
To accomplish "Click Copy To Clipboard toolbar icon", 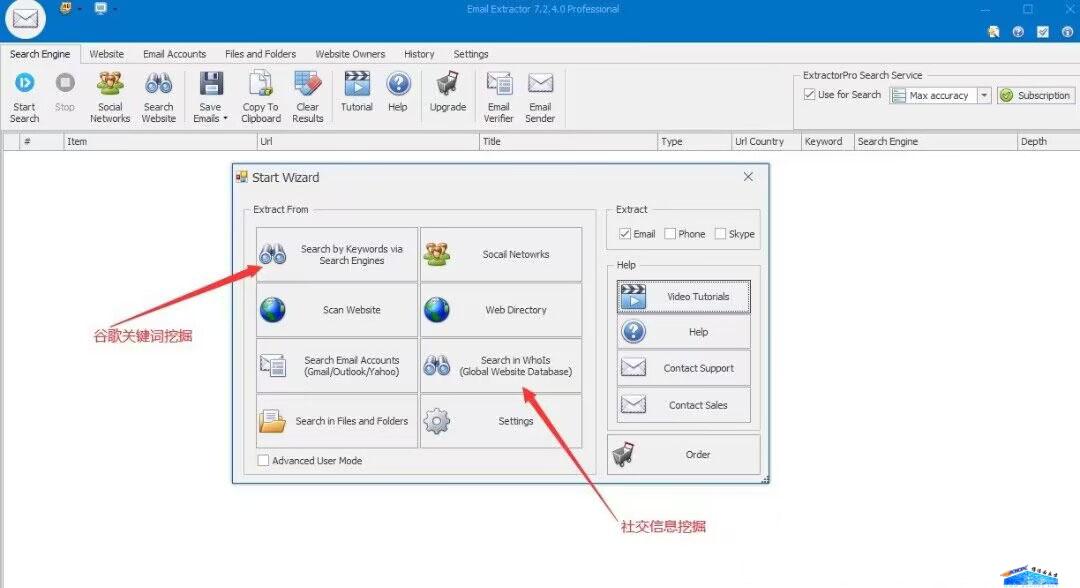I will point(261,83).
